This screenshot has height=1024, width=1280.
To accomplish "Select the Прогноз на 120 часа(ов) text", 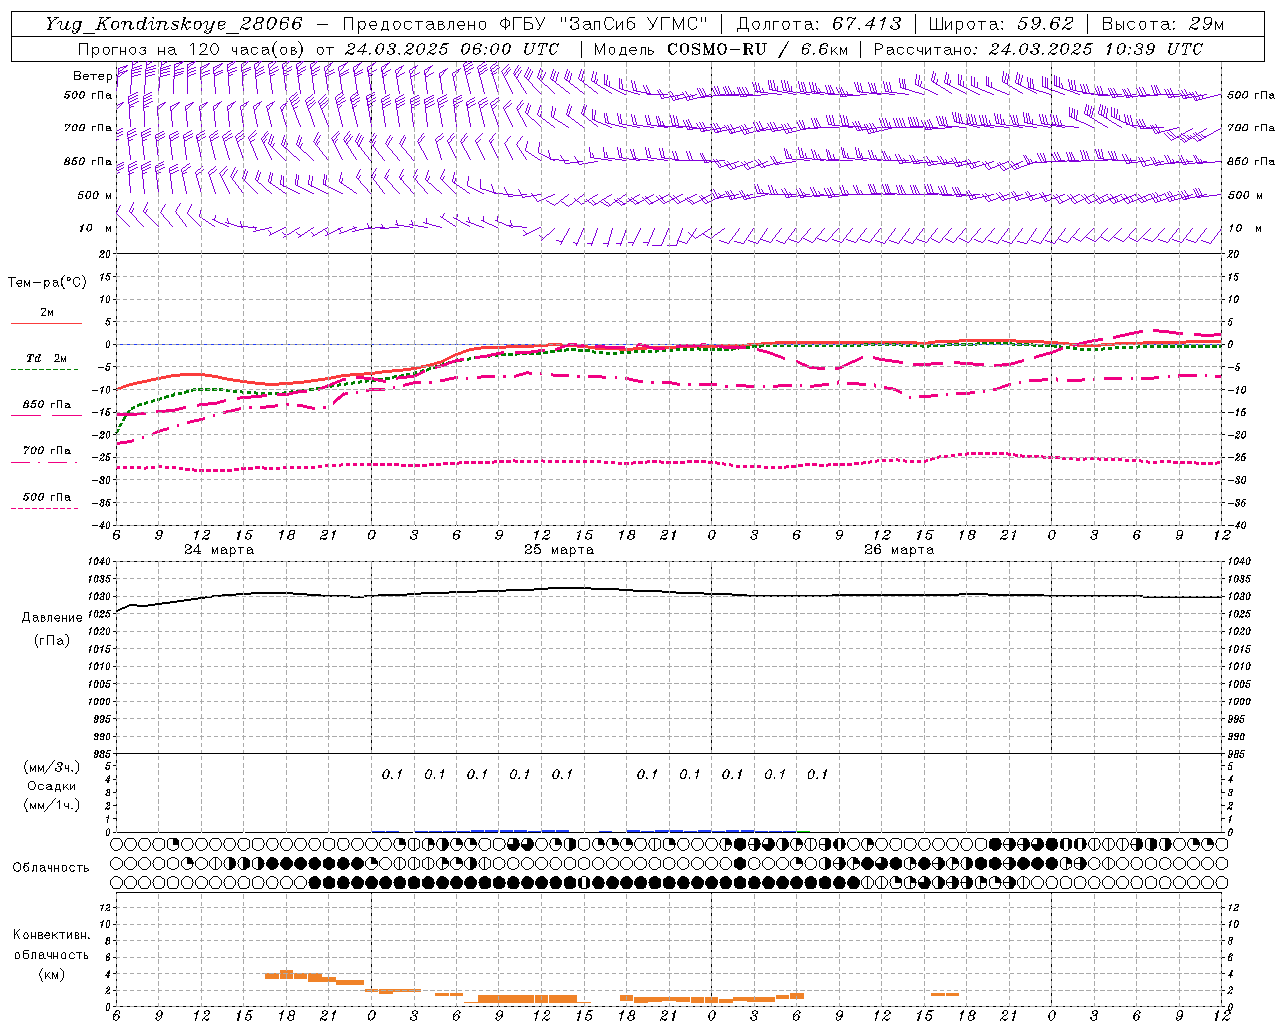I will tap(191, 49).
